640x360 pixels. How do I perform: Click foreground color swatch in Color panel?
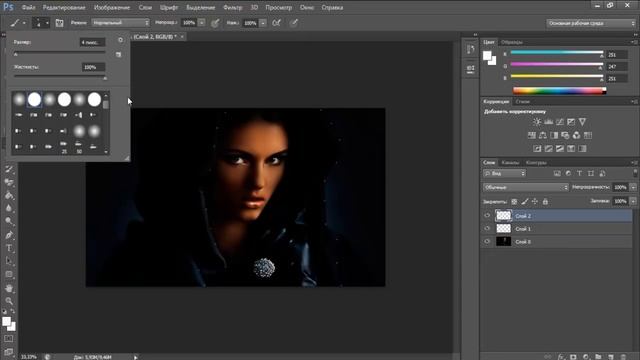(x=487, y=56)
